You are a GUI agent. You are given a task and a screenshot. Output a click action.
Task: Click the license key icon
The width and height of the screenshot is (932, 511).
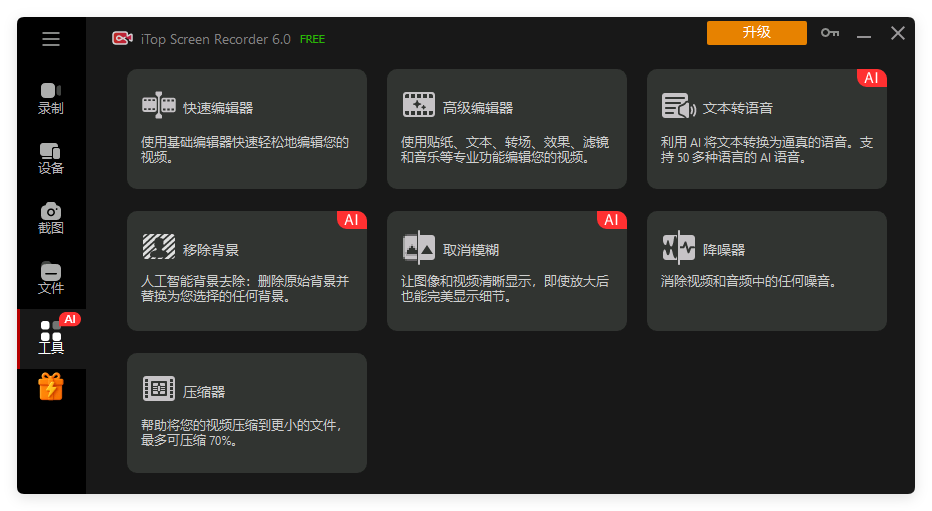(830, 33)
